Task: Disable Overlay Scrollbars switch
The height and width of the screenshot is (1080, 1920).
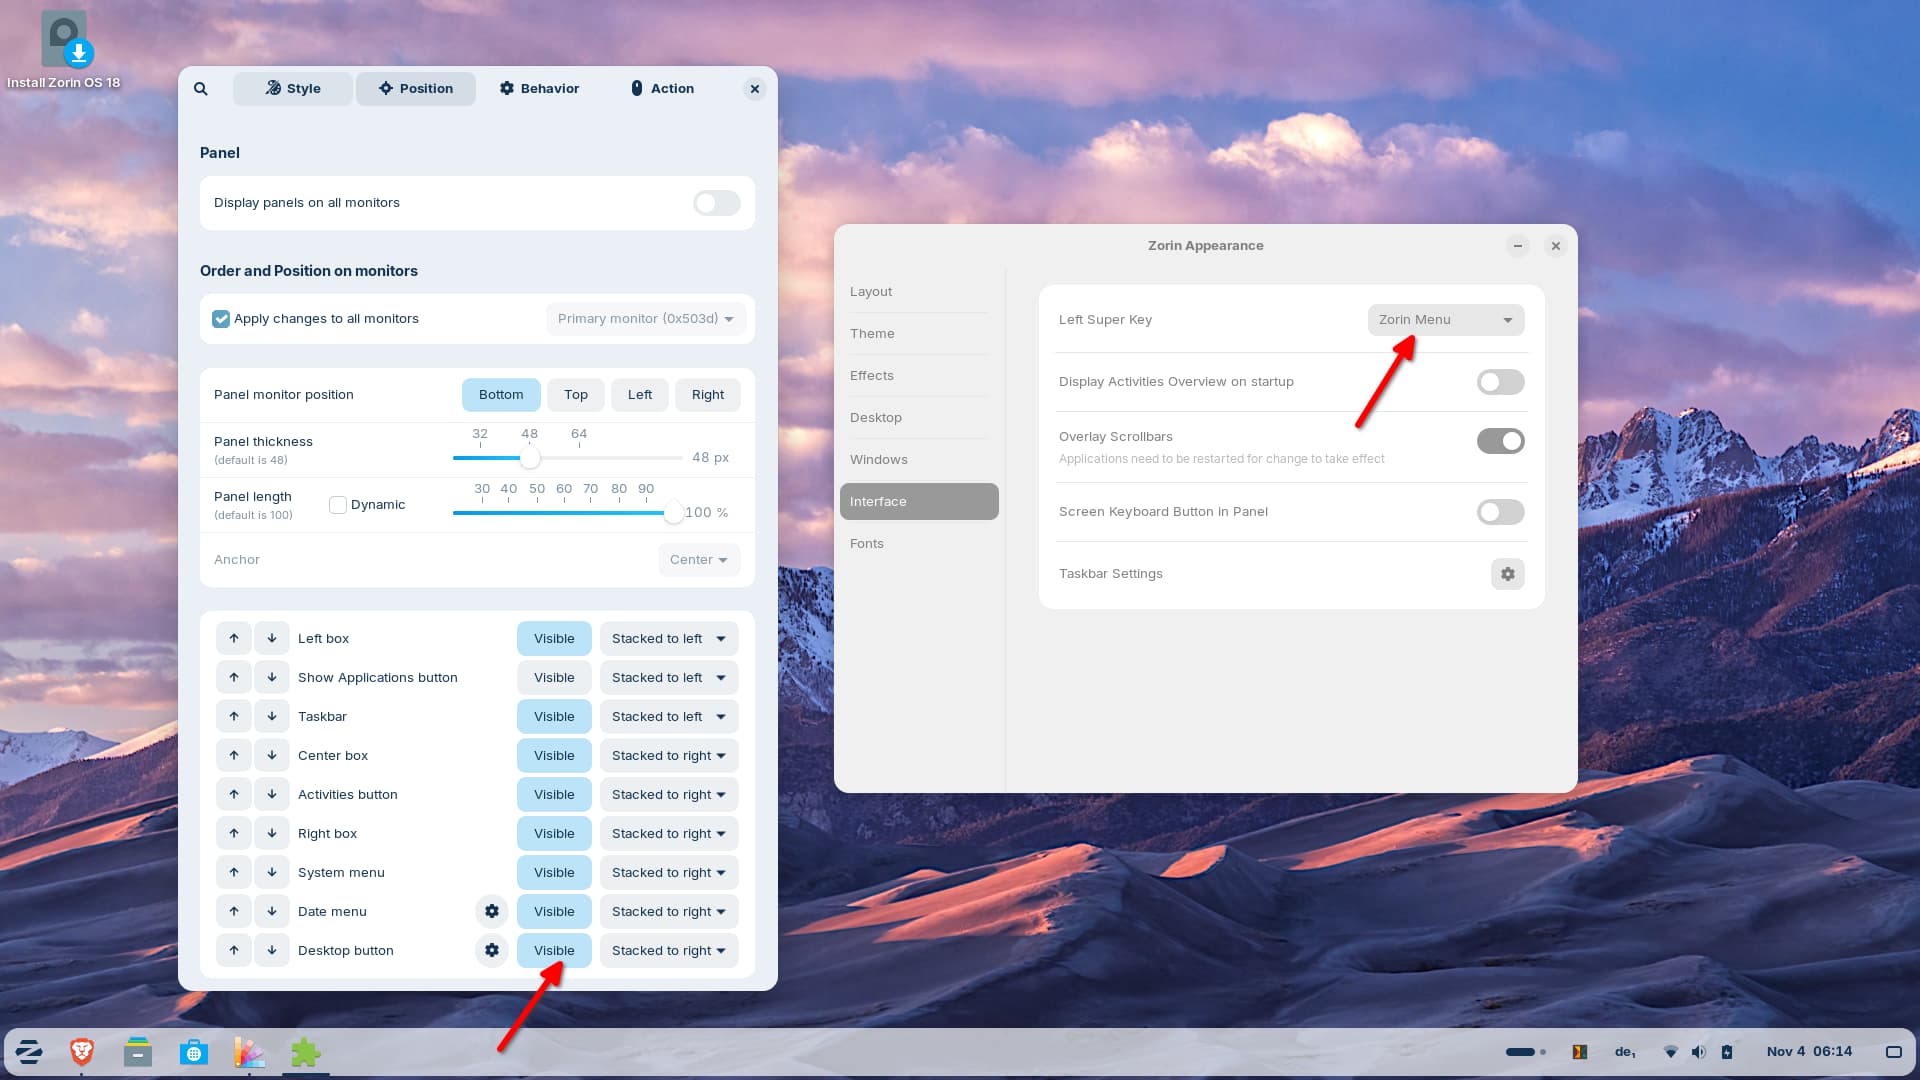Action: click(1500, 441)
